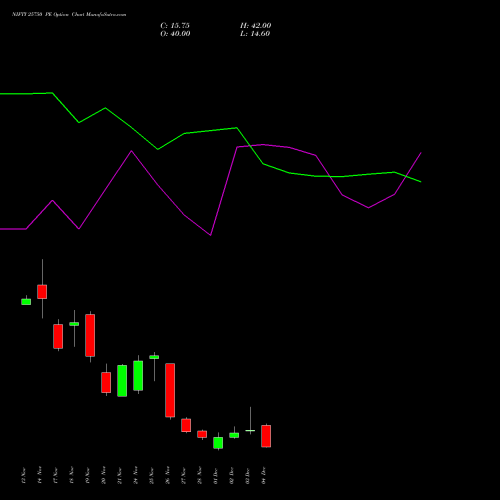Click the 01 Dec date label

click(x=216, y=475)
